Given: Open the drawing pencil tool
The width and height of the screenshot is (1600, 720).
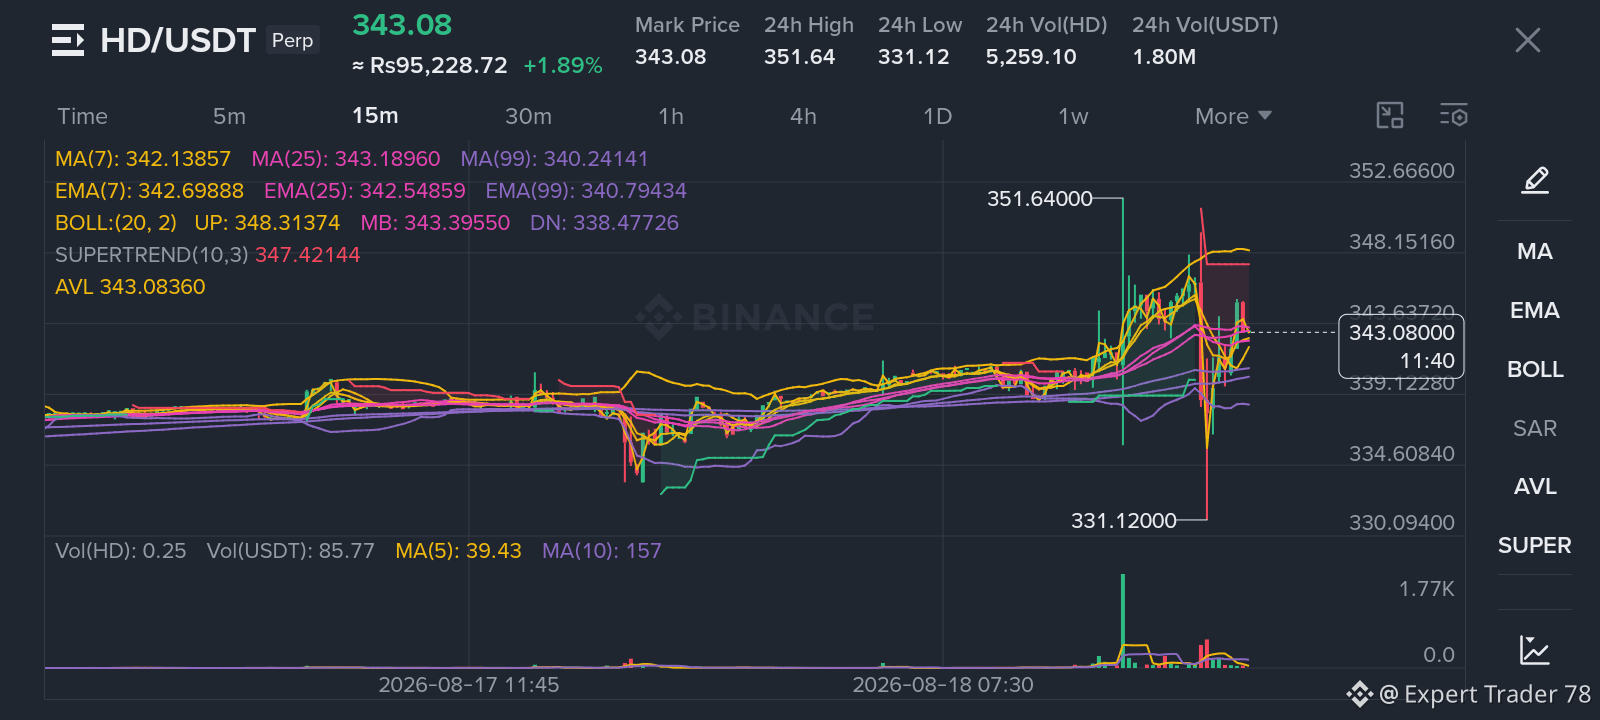Looking at the screenshot, I should [1535, 180].
